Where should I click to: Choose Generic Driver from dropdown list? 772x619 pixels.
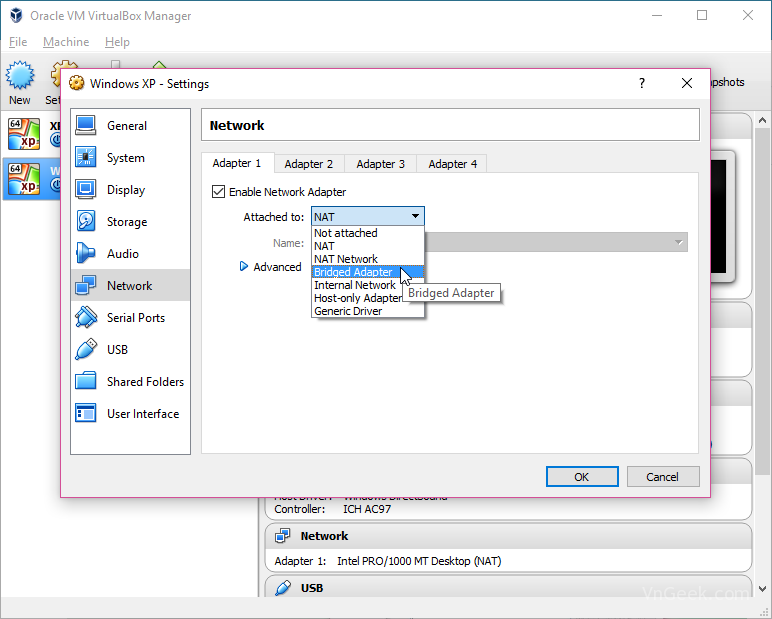pos(367,311)
